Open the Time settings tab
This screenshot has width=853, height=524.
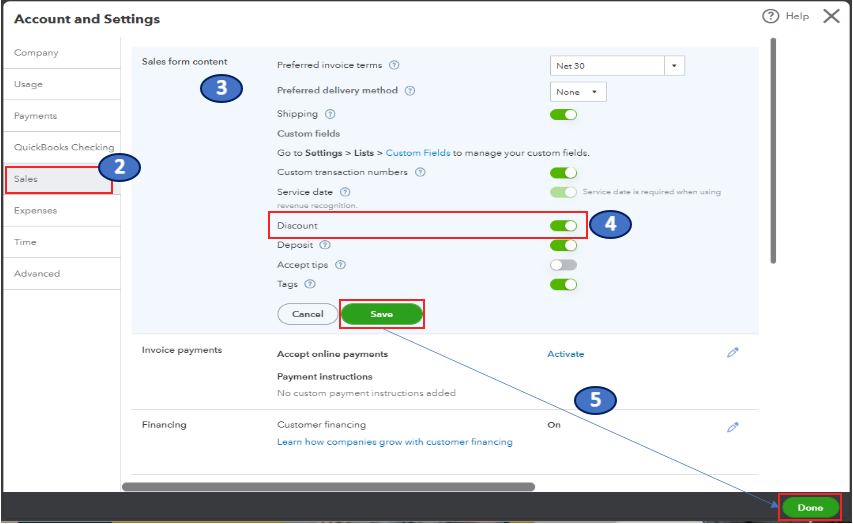point(61,242)
